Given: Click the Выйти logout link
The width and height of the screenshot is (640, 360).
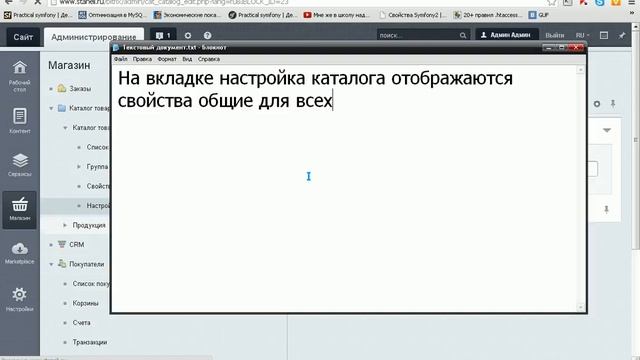Looking at the screenshot, I should [x=555, y=36].
